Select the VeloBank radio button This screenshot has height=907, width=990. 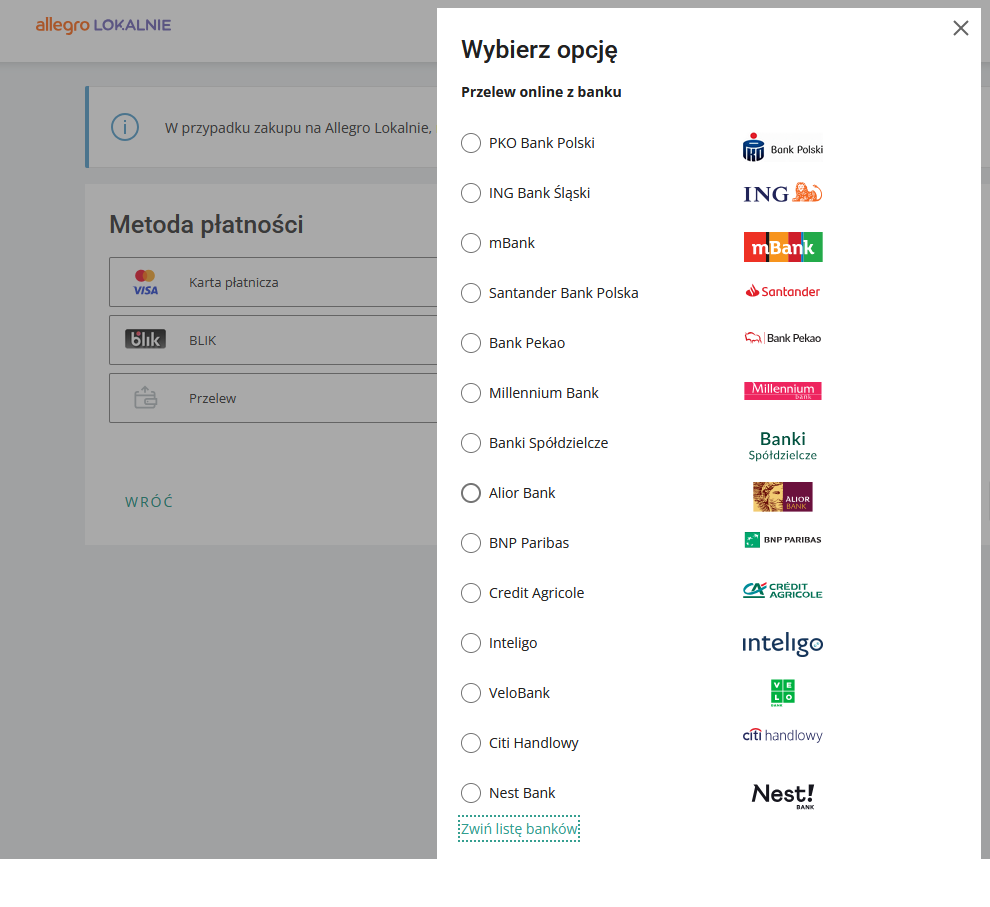pos(471,693)
